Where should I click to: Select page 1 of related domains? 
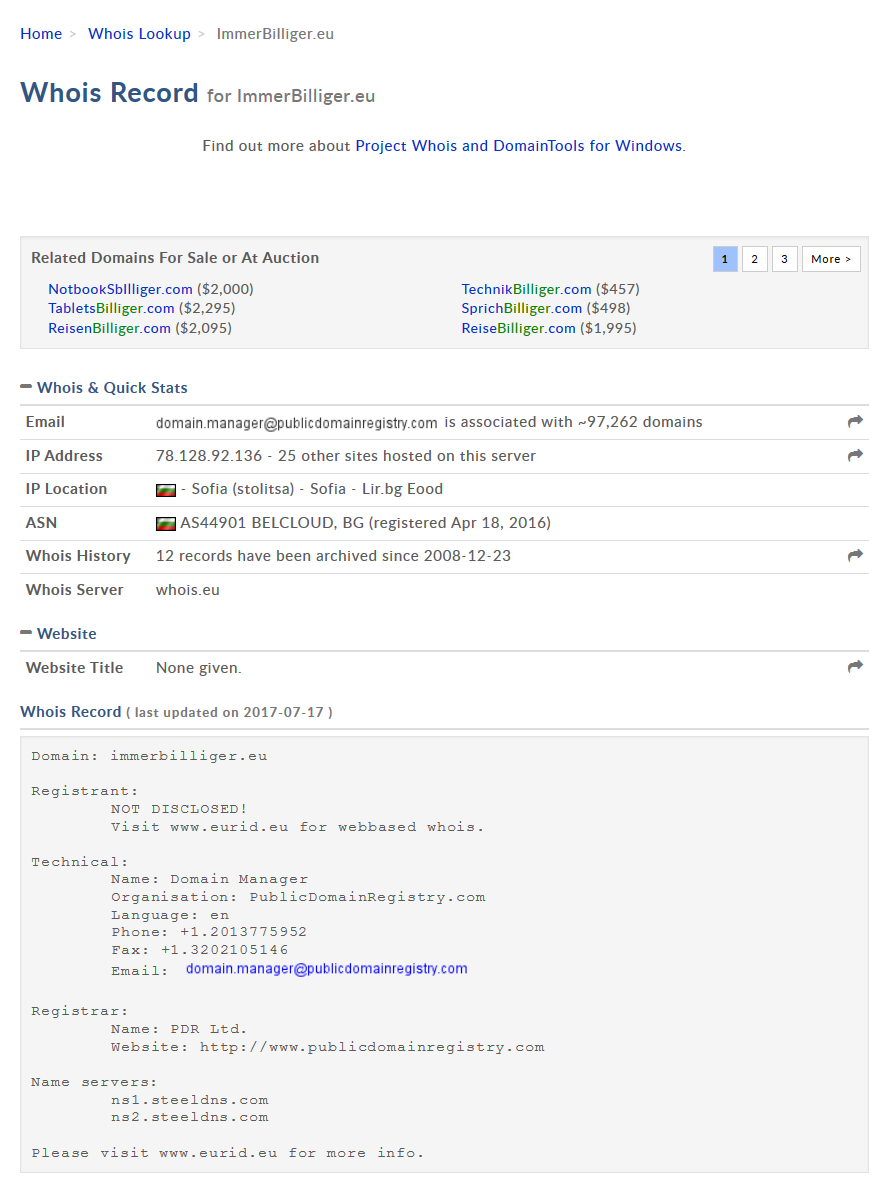coord(725,259)
